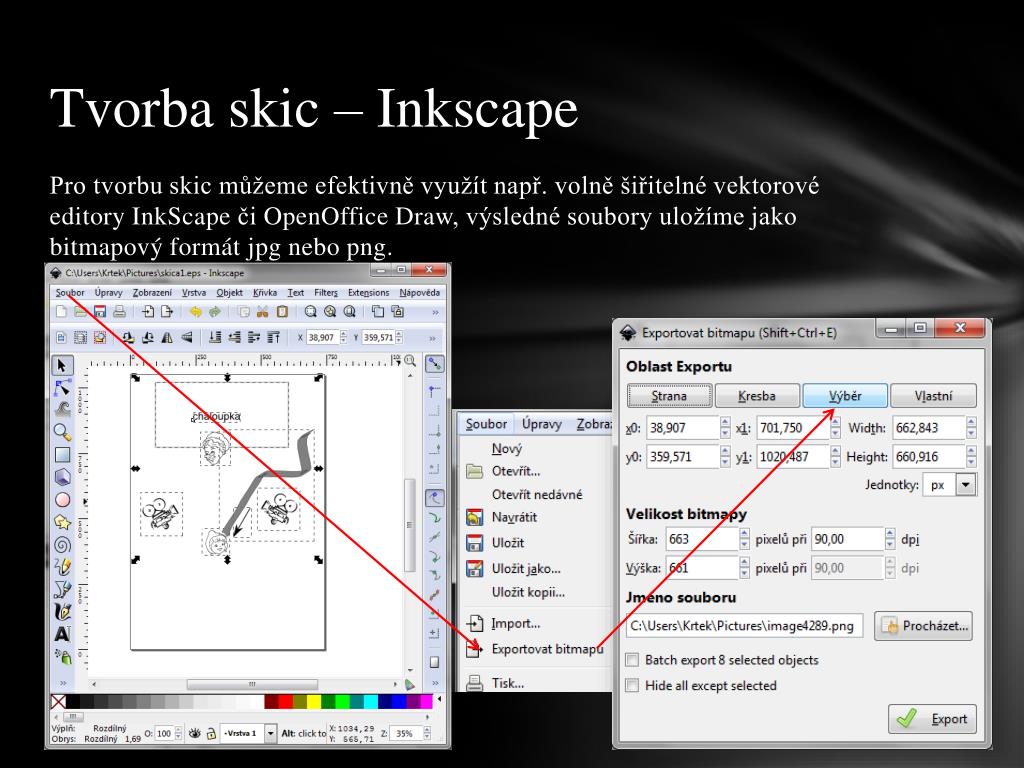The height and width of the screenshot is (768, 1024).
Task: Open the Křivka menu
Action: tap(265, 293)
